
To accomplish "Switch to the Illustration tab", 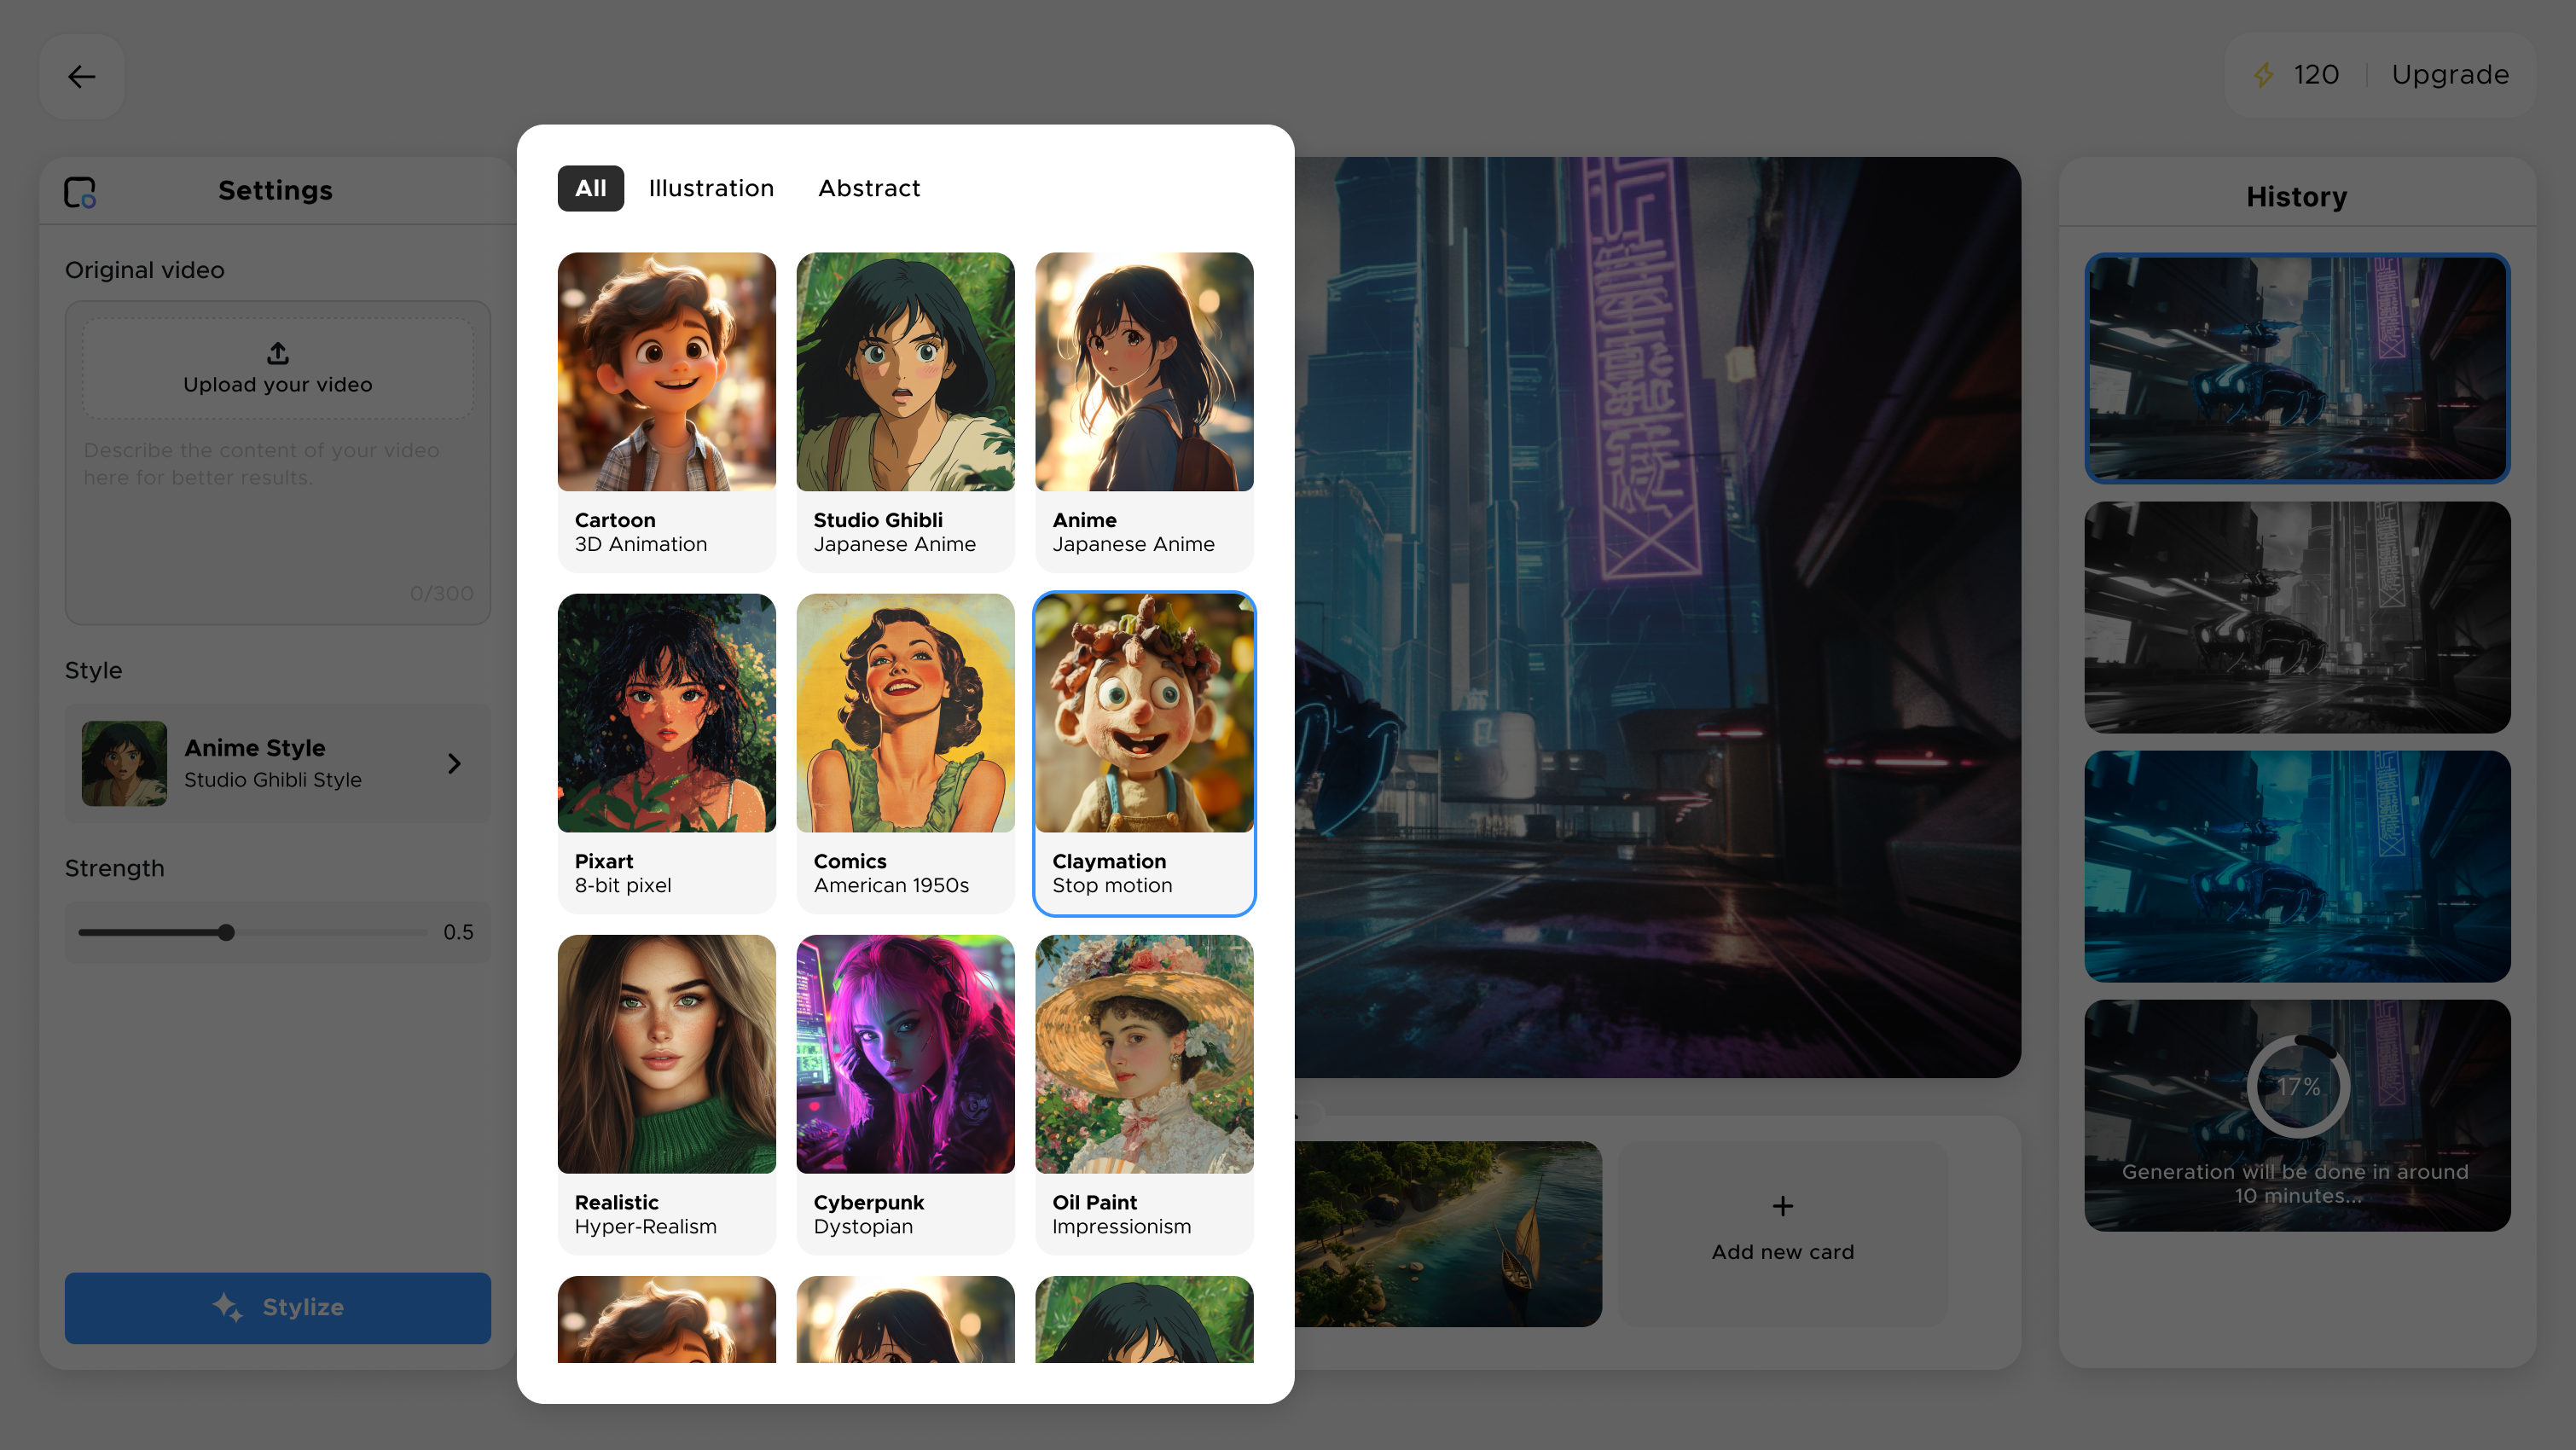I will point(711,188).
